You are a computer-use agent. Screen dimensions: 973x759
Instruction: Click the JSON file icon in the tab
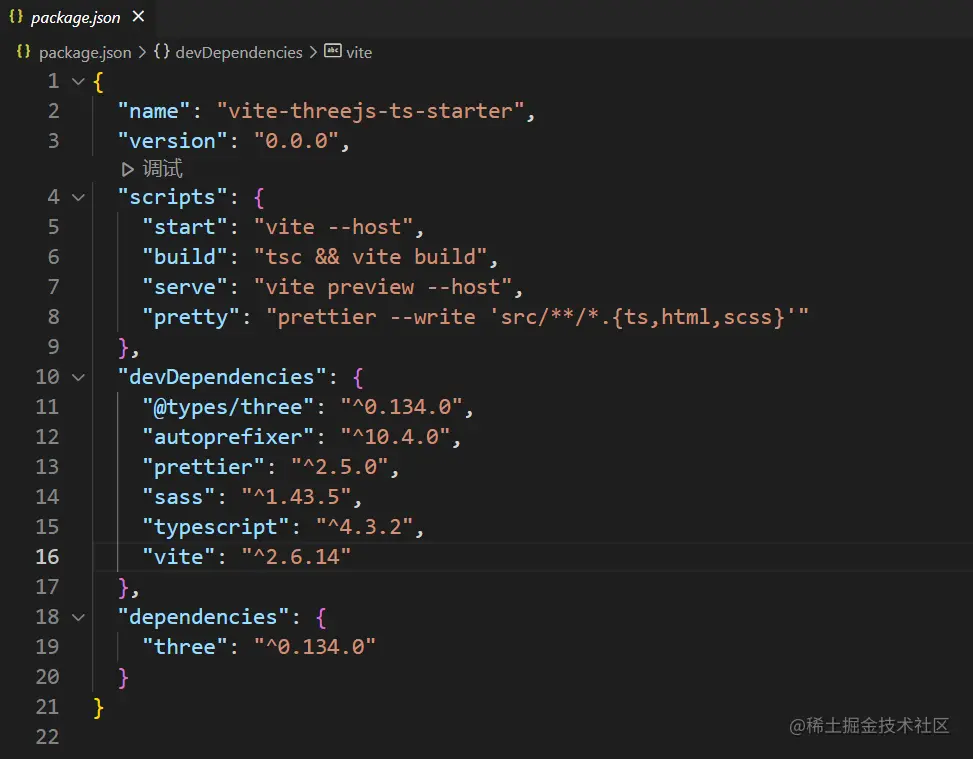(x=16, y=17)
